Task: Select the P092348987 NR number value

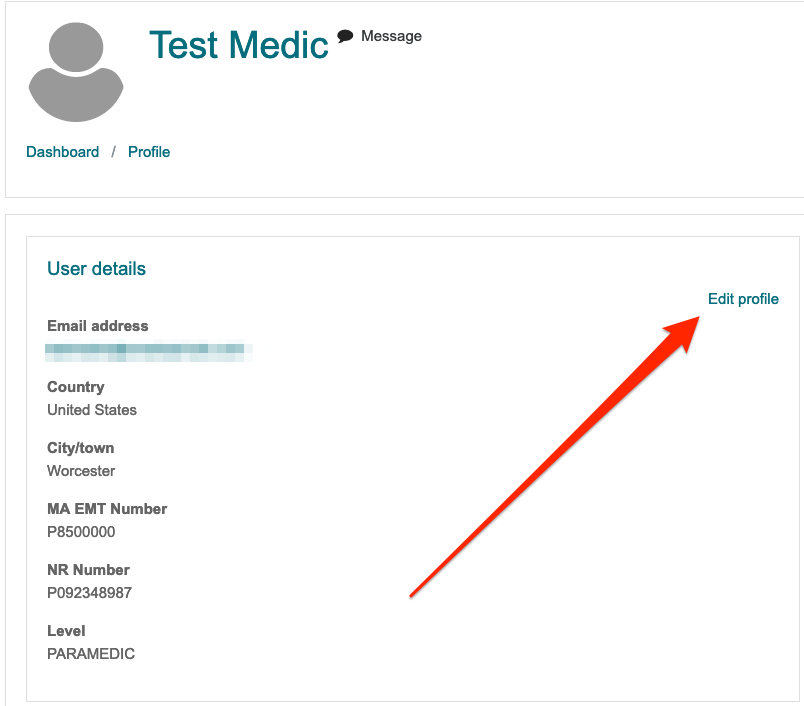Action: coord(89,593)
